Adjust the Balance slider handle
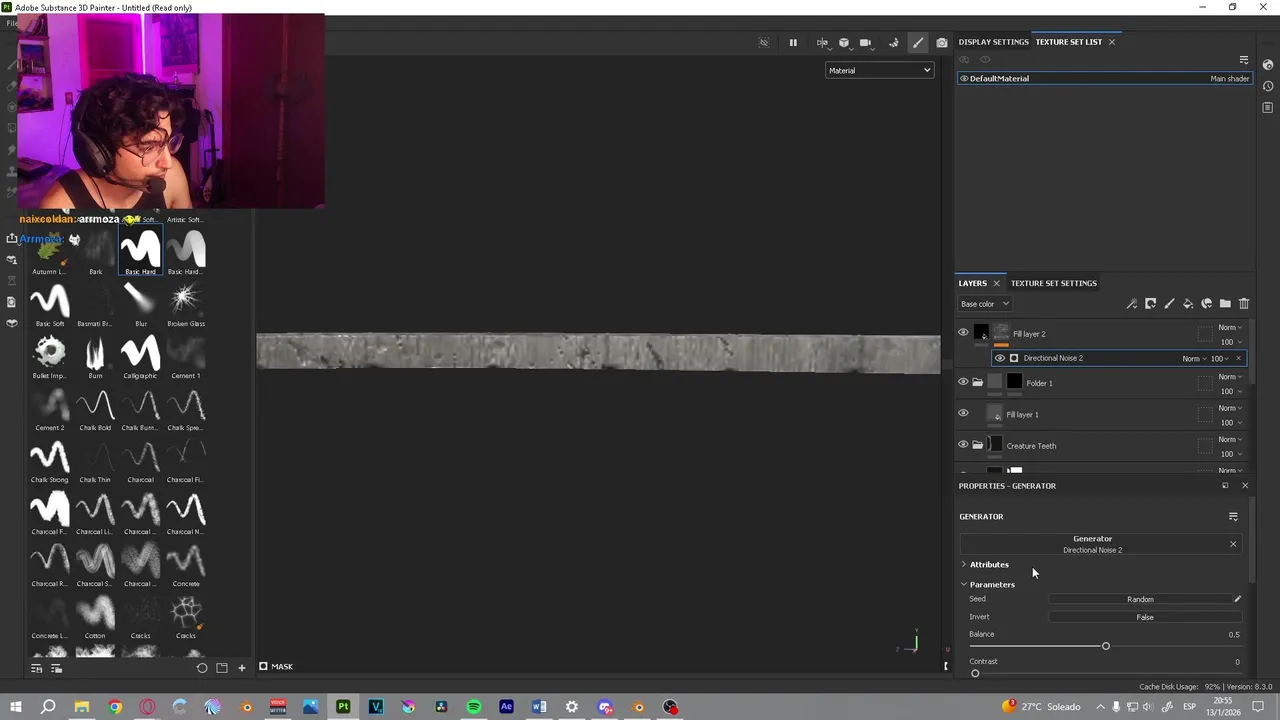This screenshot has height=720, width=1280. pos(1105,646)
